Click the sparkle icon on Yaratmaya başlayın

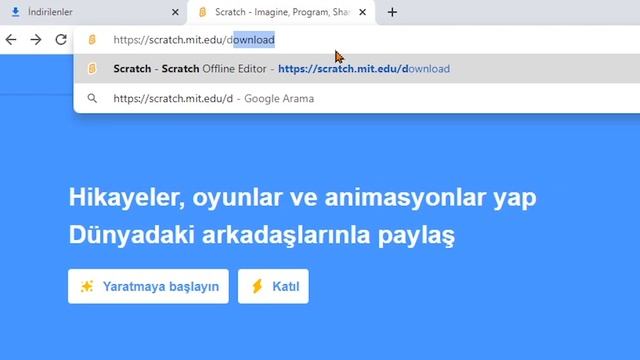pos(87,286)
